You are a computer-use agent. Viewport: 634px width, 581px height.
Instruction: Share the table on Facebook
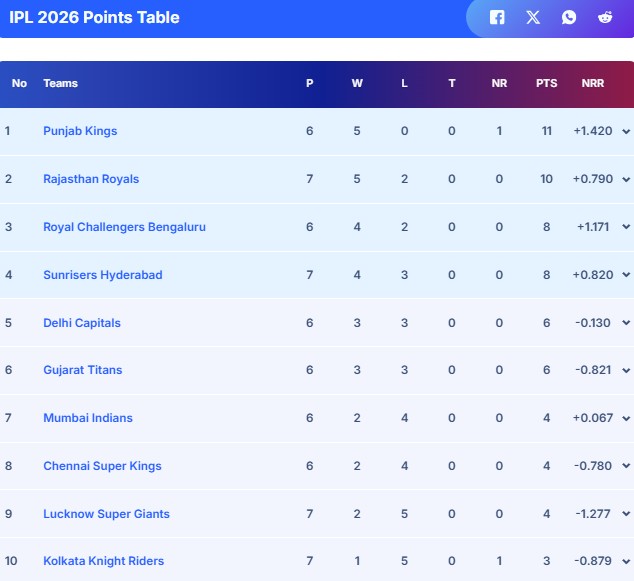[x=497, y=17]
